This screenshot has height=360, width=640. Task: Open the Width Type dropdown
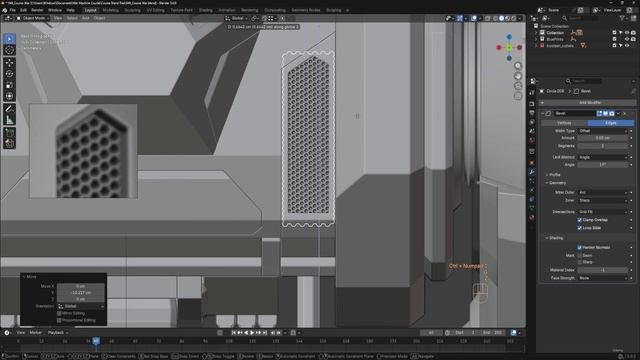coord(603,131)
